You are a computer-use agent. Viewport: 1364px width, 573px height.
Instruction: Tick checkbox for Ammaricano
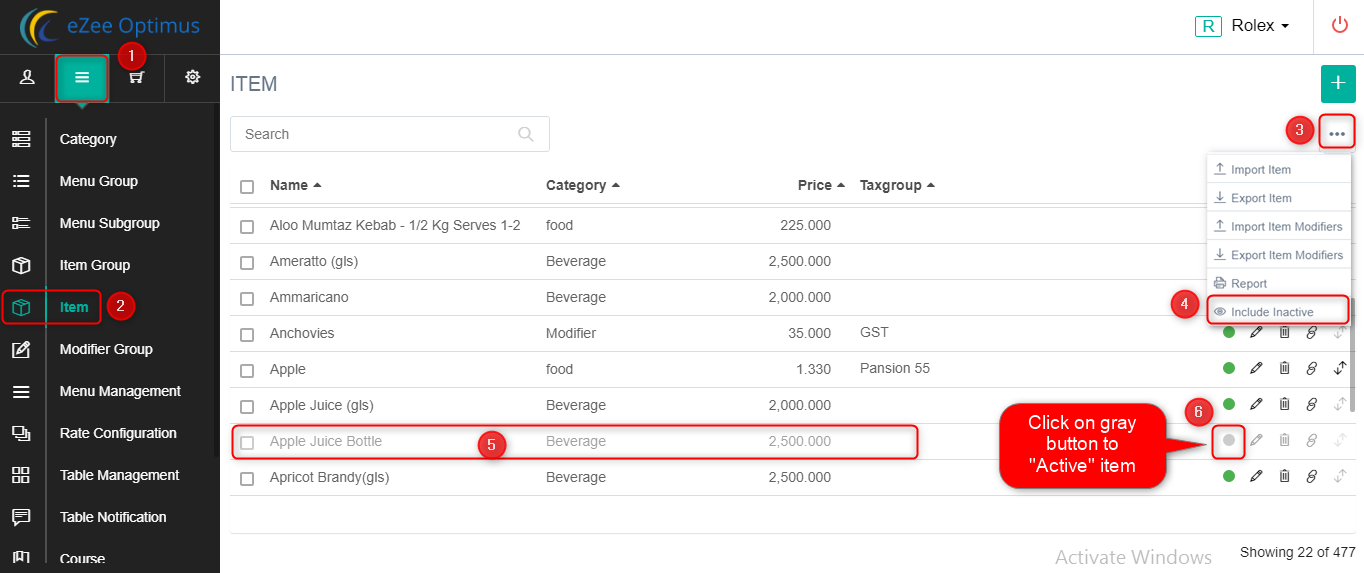247,299
